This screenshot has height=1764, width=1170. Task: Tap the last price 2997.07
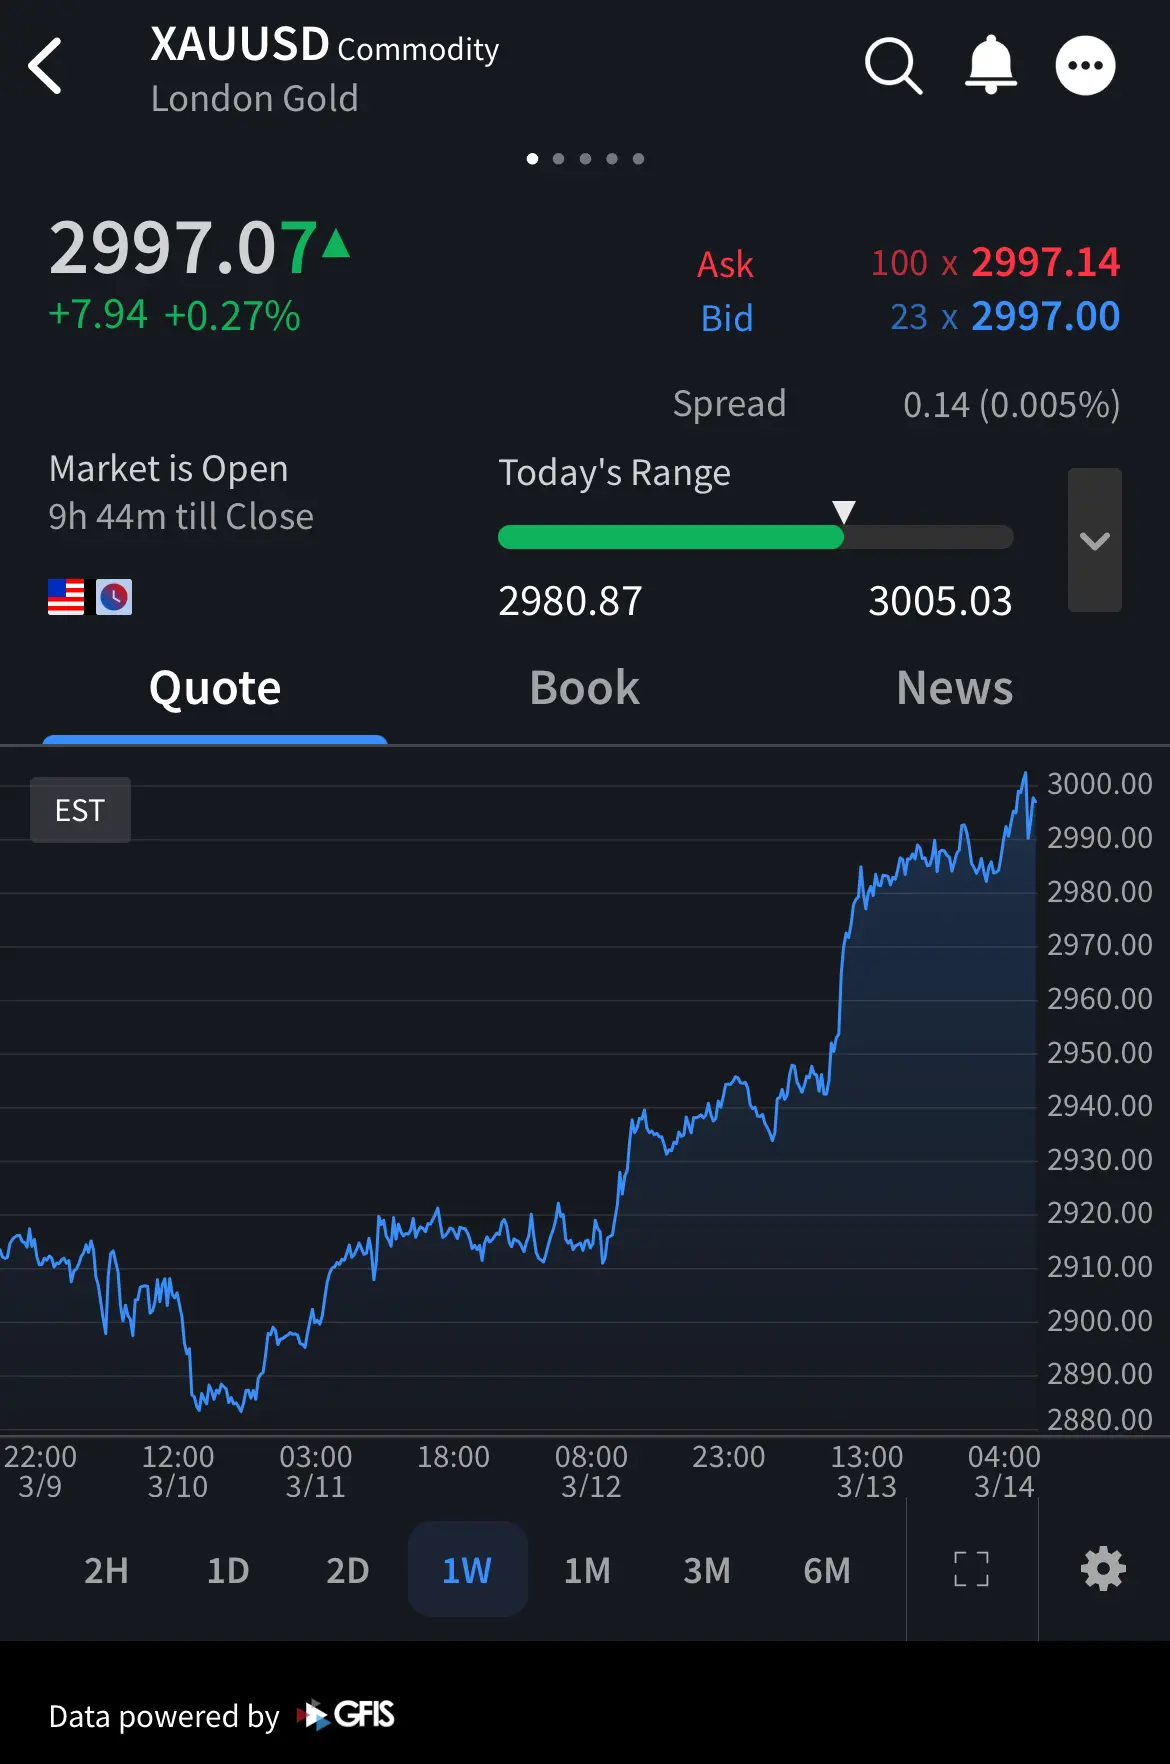pyautogui.click(x=184, y=247)
